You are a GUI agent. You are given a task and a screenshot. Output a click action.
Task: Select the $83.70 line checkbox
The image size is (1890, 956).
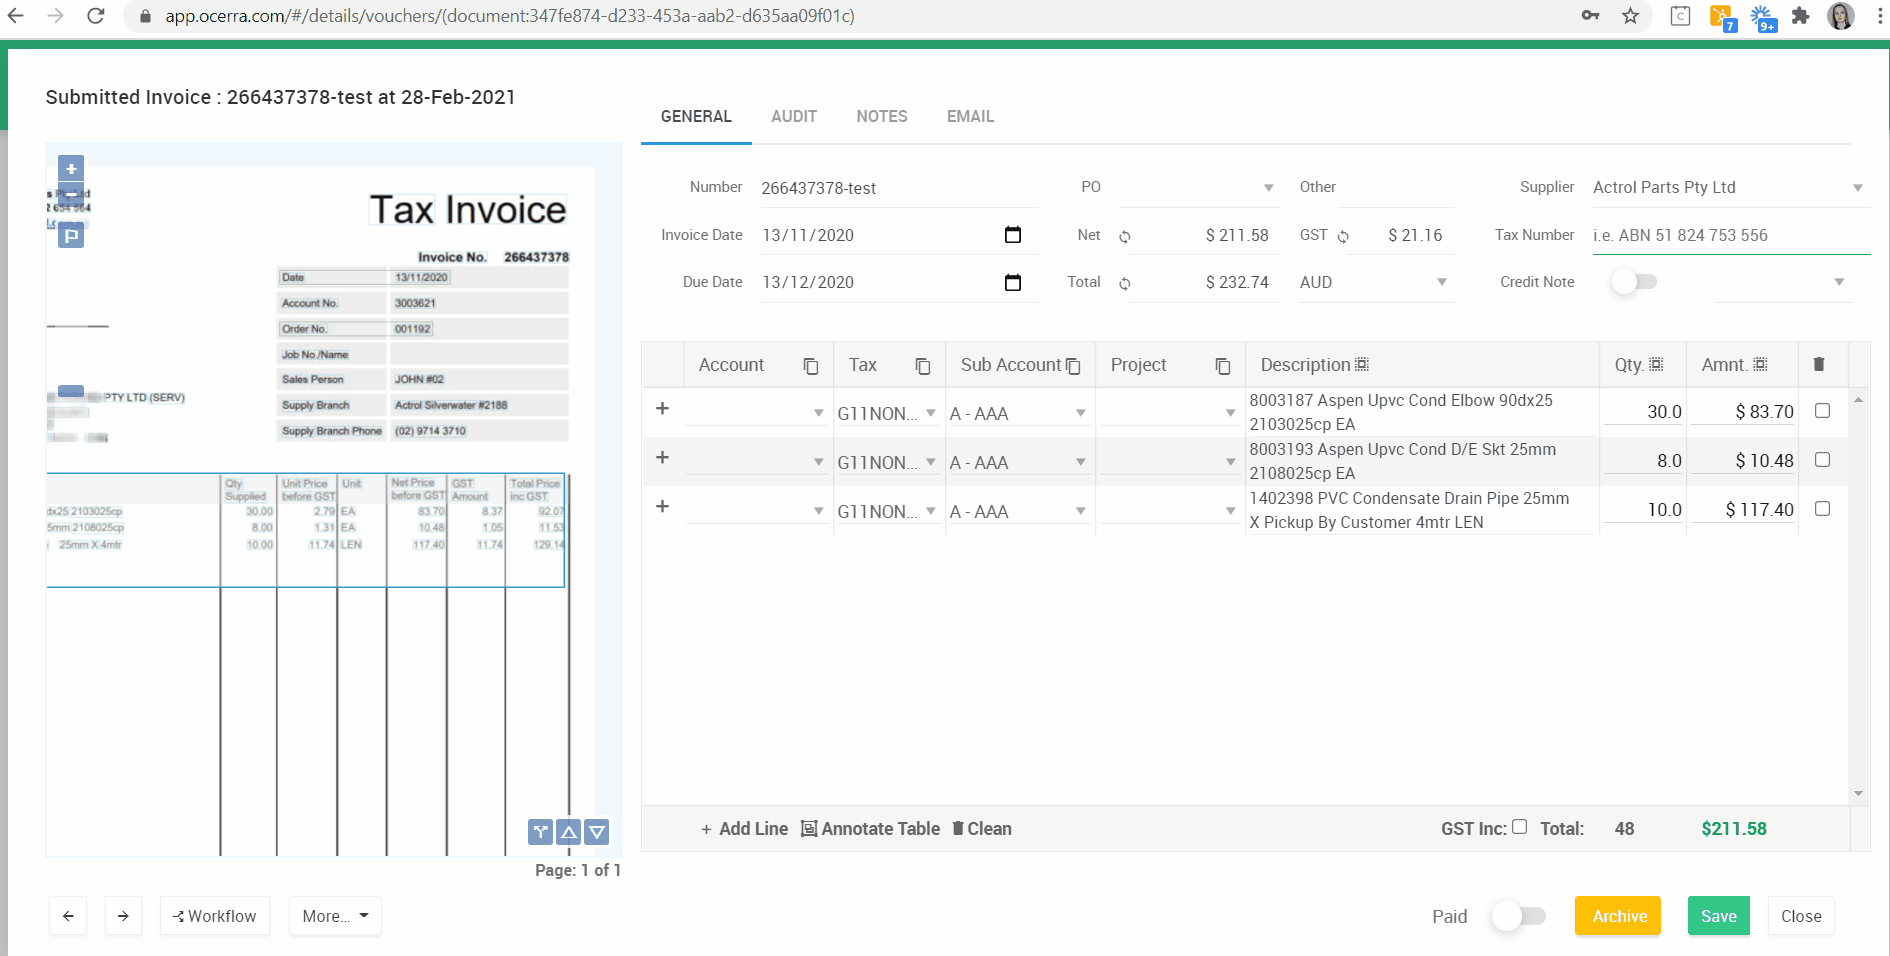[1822, 411]
